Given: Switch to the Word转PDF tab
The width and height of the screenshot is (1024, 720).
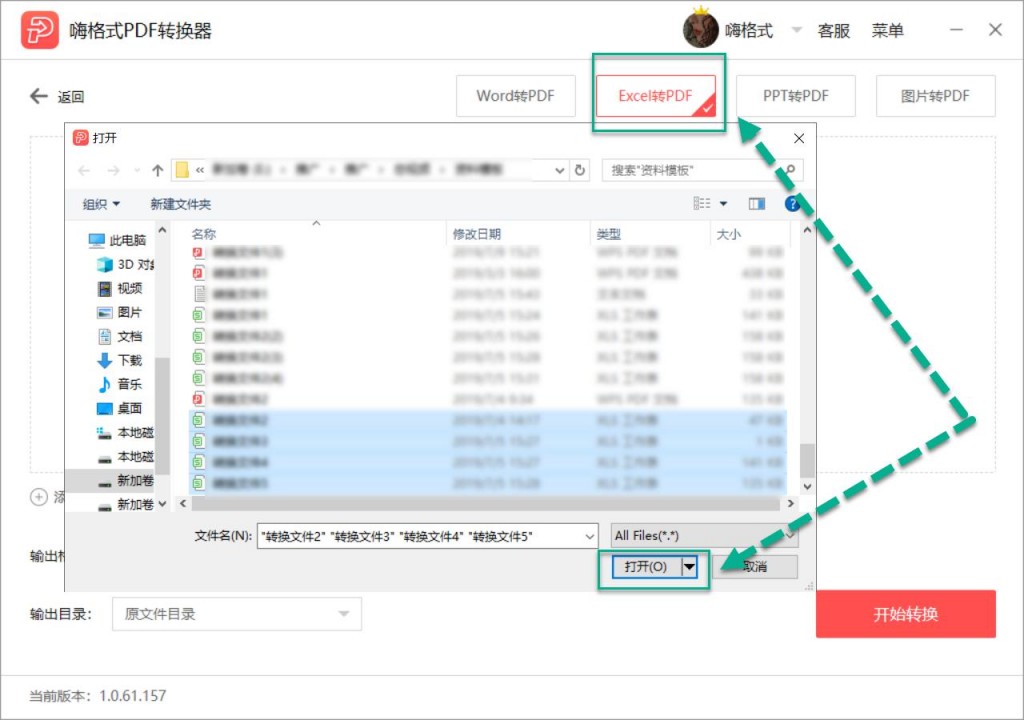Looking at the screenshot, I should (x=515, y=96).
